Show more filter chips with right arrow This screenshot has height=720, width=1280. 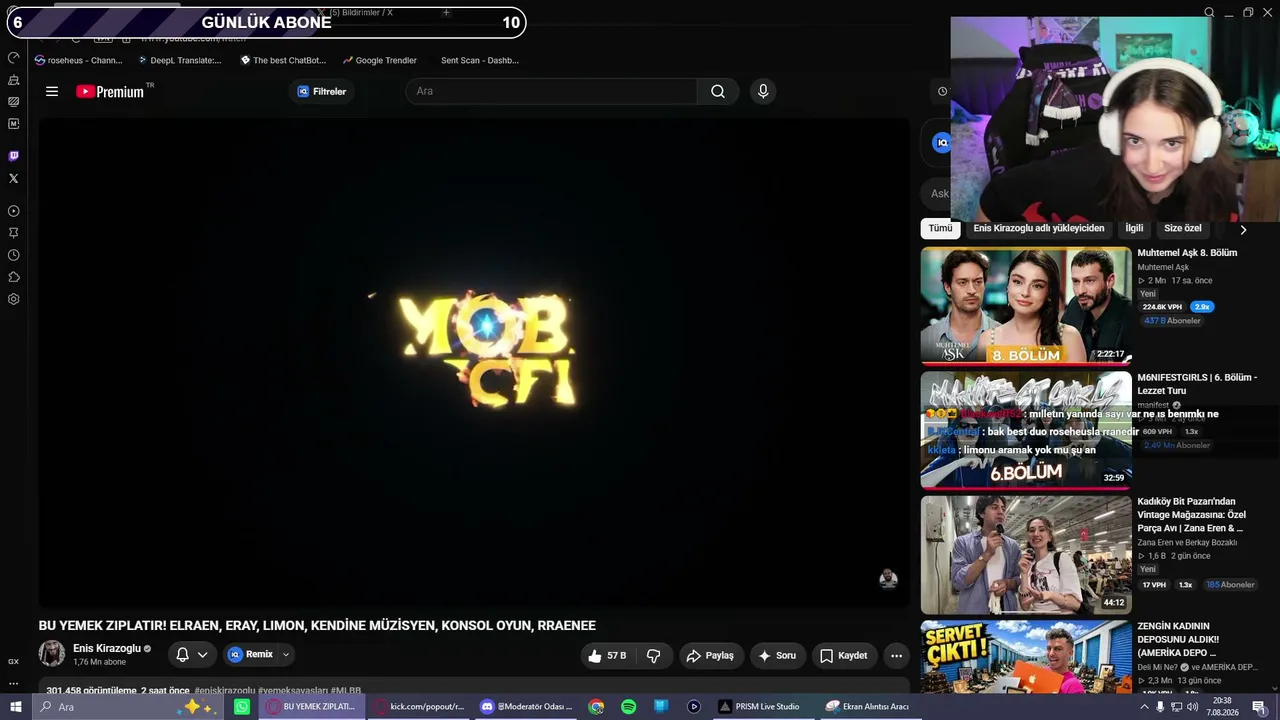[1243, 229]
